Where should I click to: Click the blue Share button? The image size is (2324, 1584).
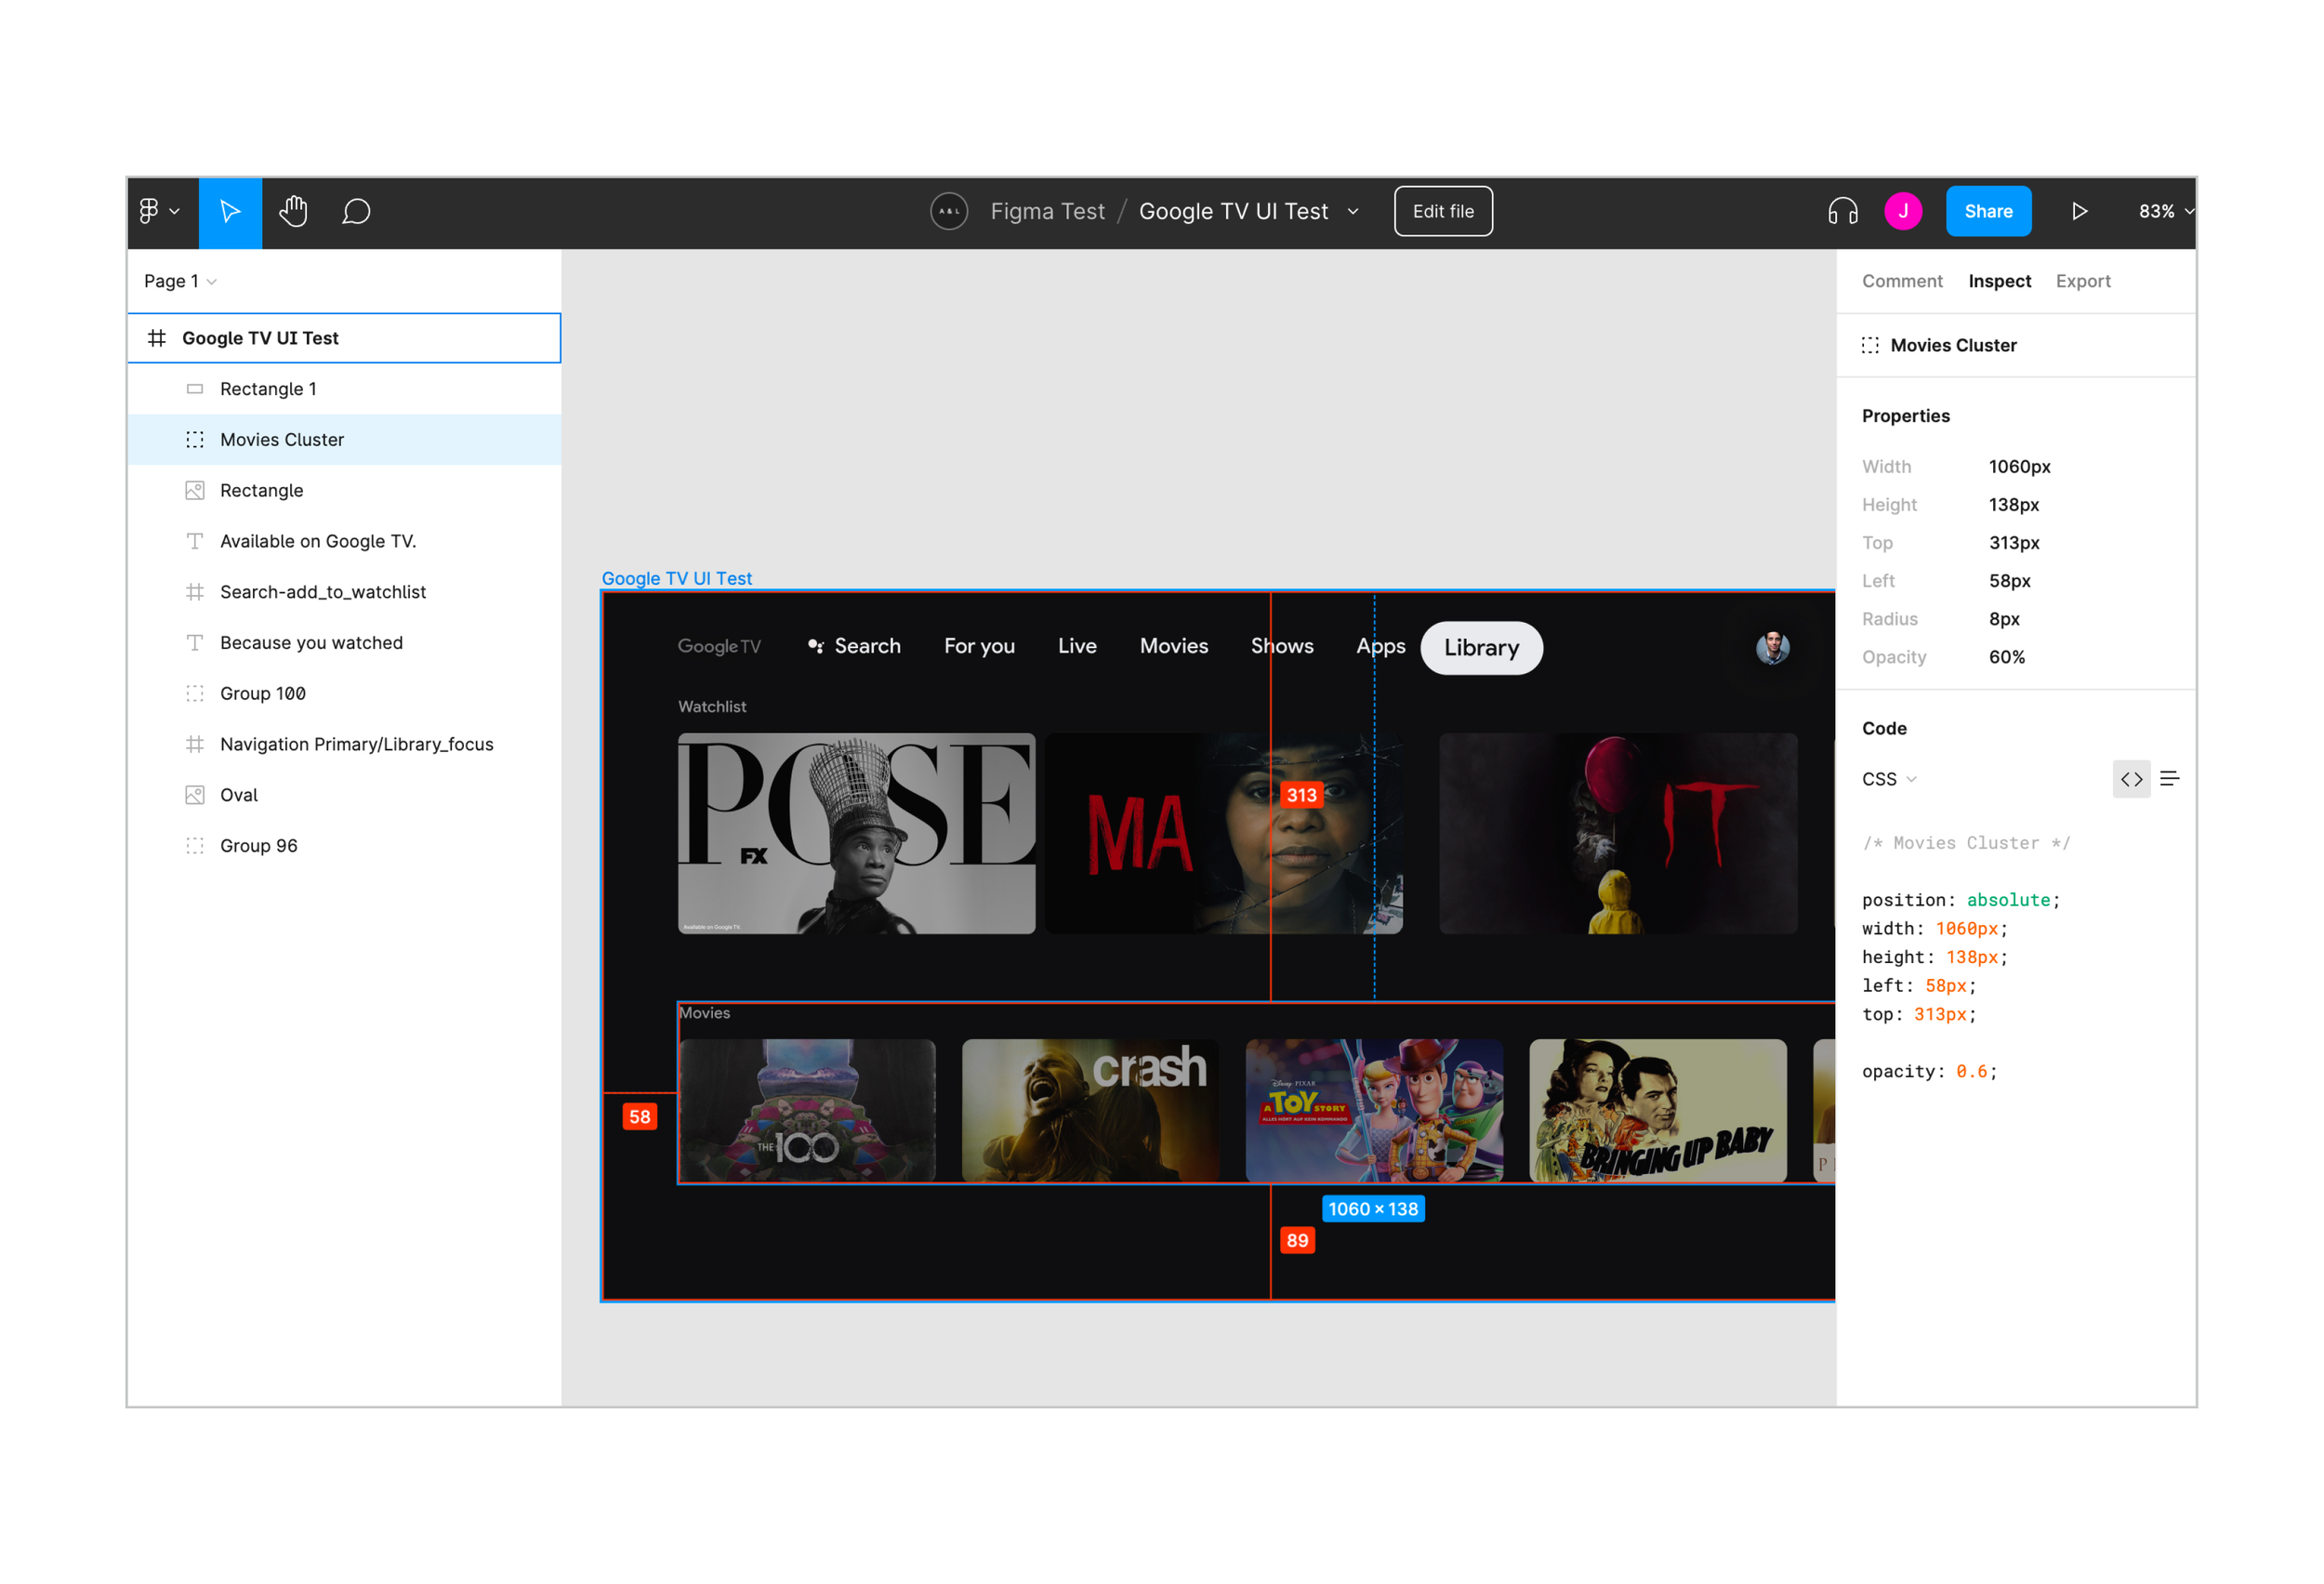click(1988, 211)
